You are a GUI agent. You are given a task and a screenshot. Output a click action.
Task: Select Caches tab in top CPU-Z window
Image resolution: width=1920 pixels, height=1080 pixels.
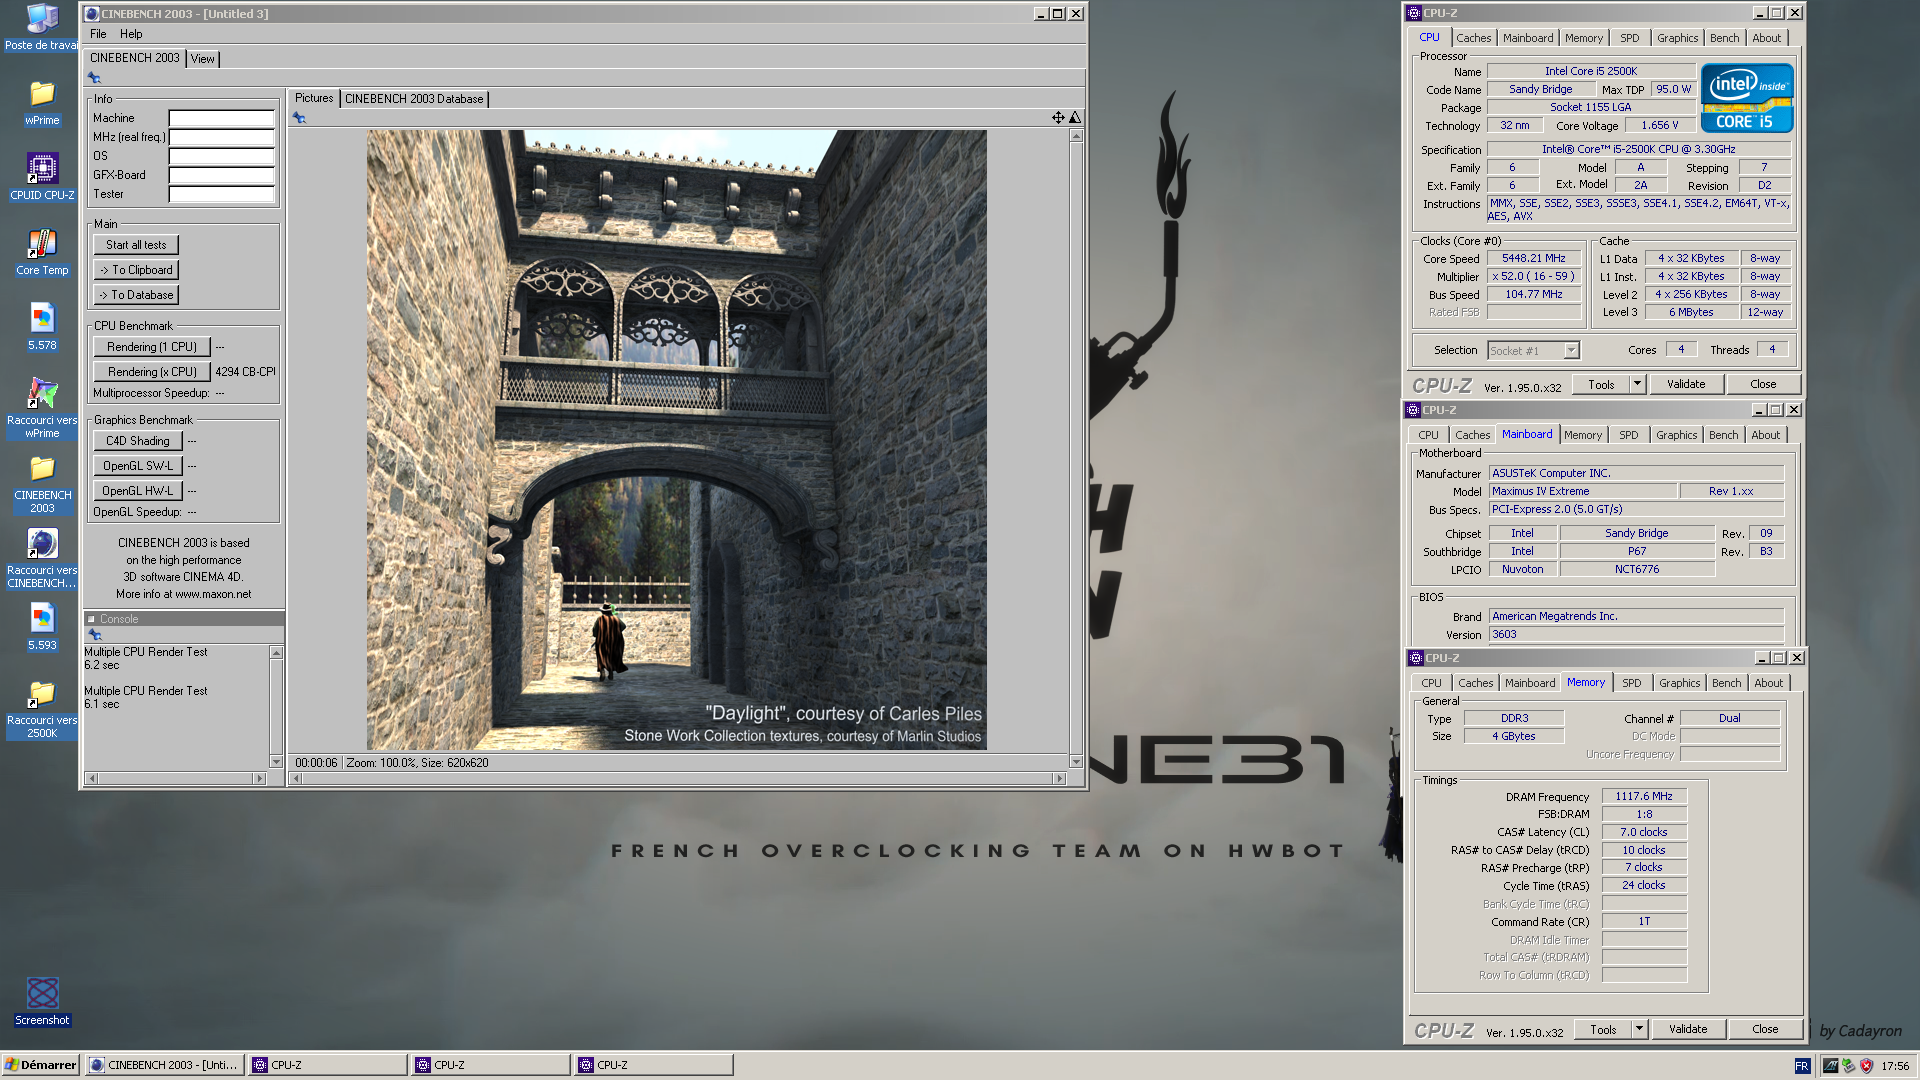[1473, 38]
